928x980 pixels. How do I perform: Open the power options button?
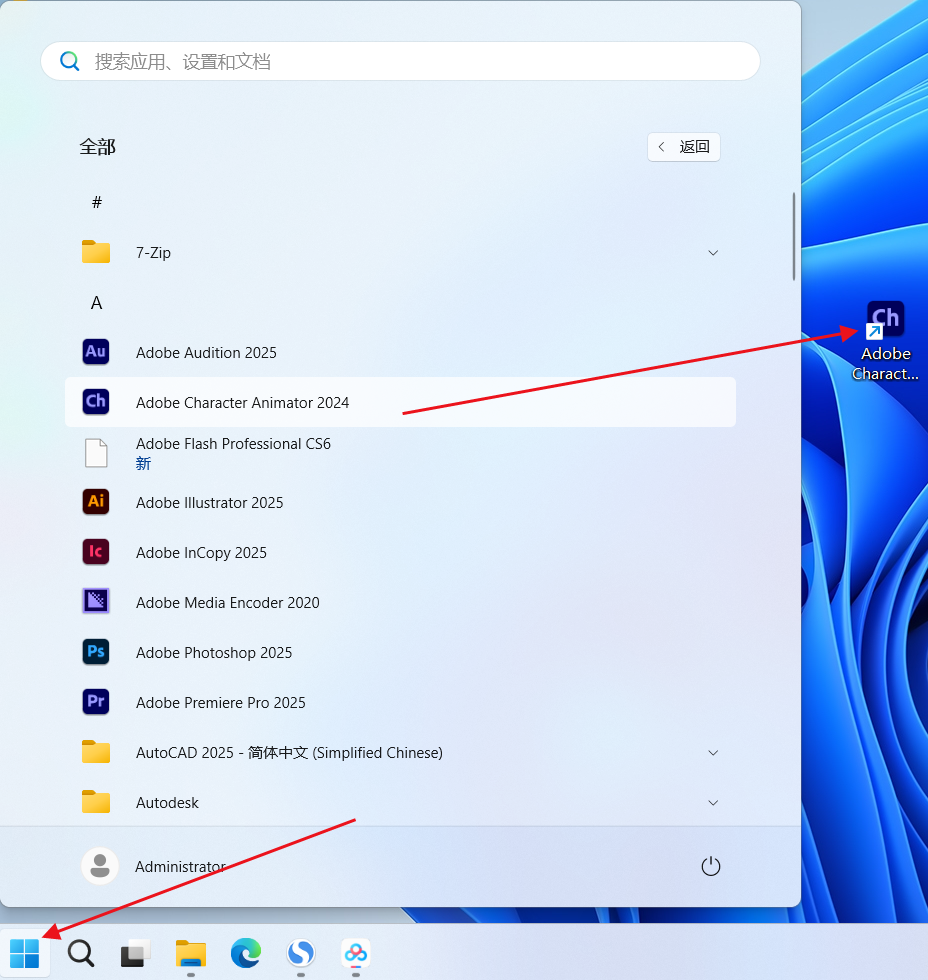(711, 866)
